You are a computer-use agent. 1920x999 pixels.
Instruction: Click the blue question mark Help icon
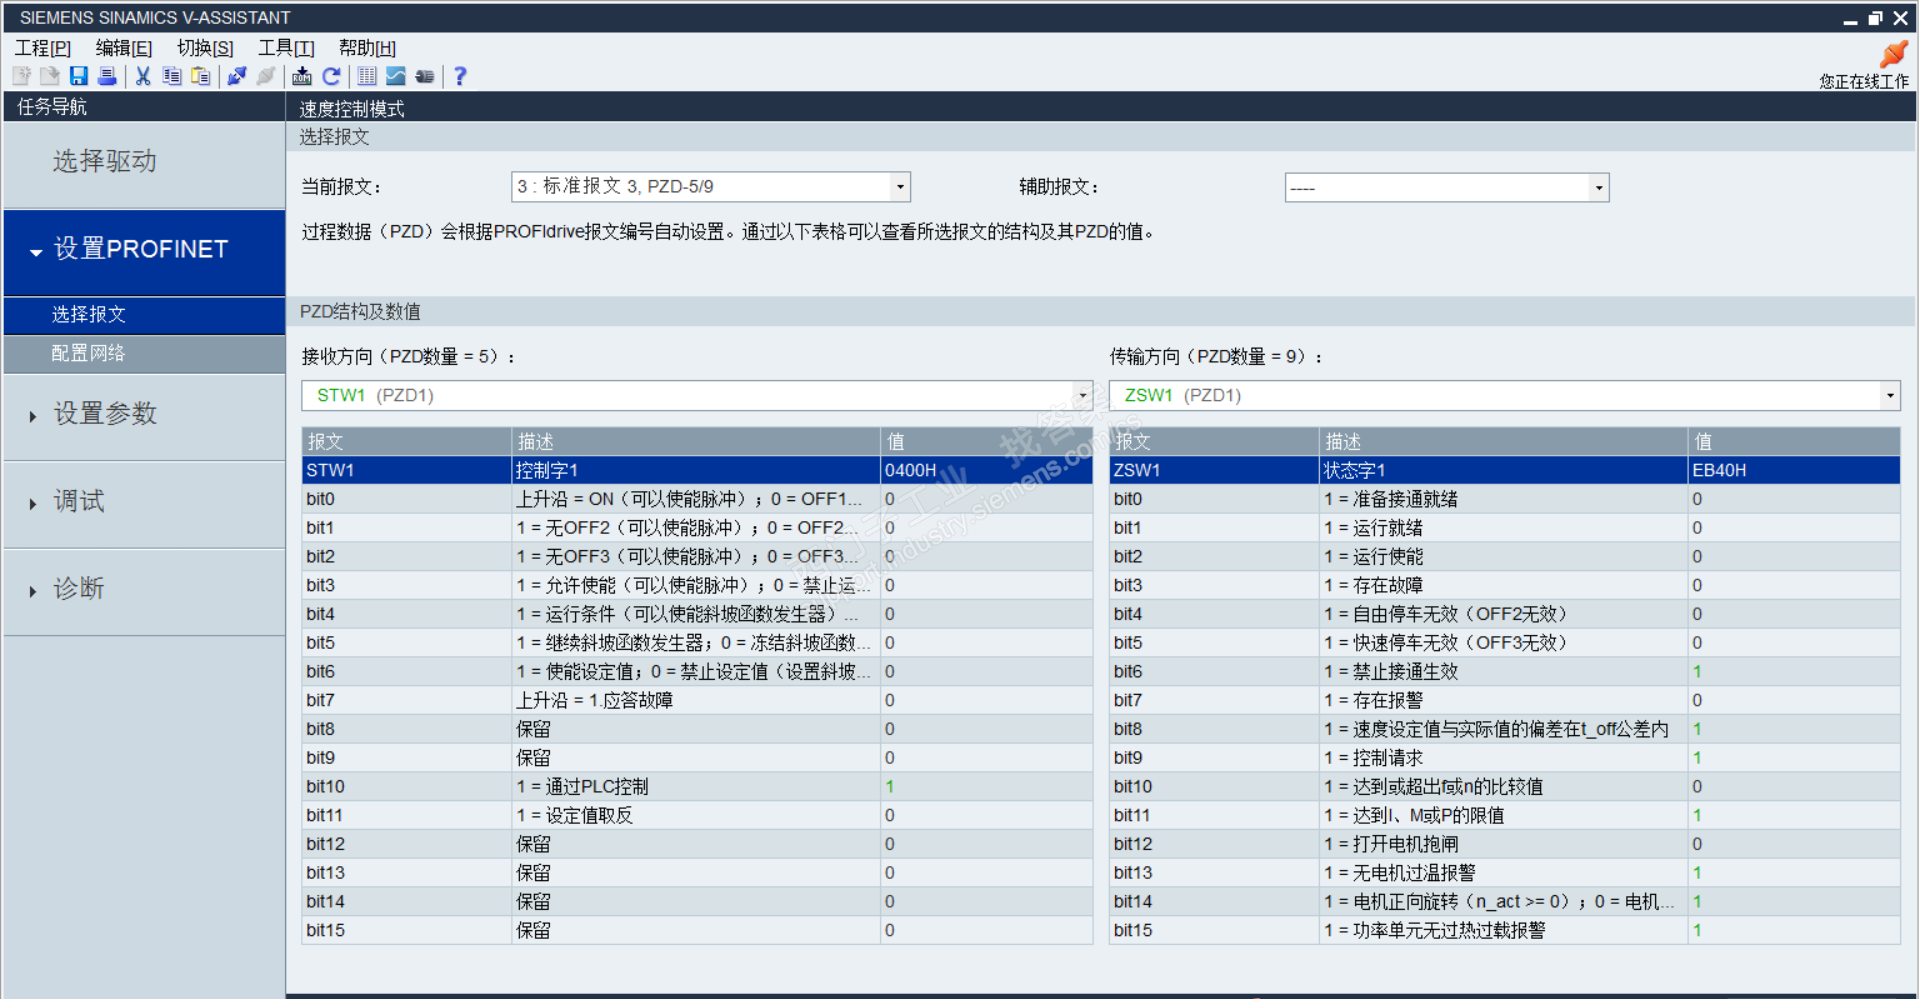460,76
